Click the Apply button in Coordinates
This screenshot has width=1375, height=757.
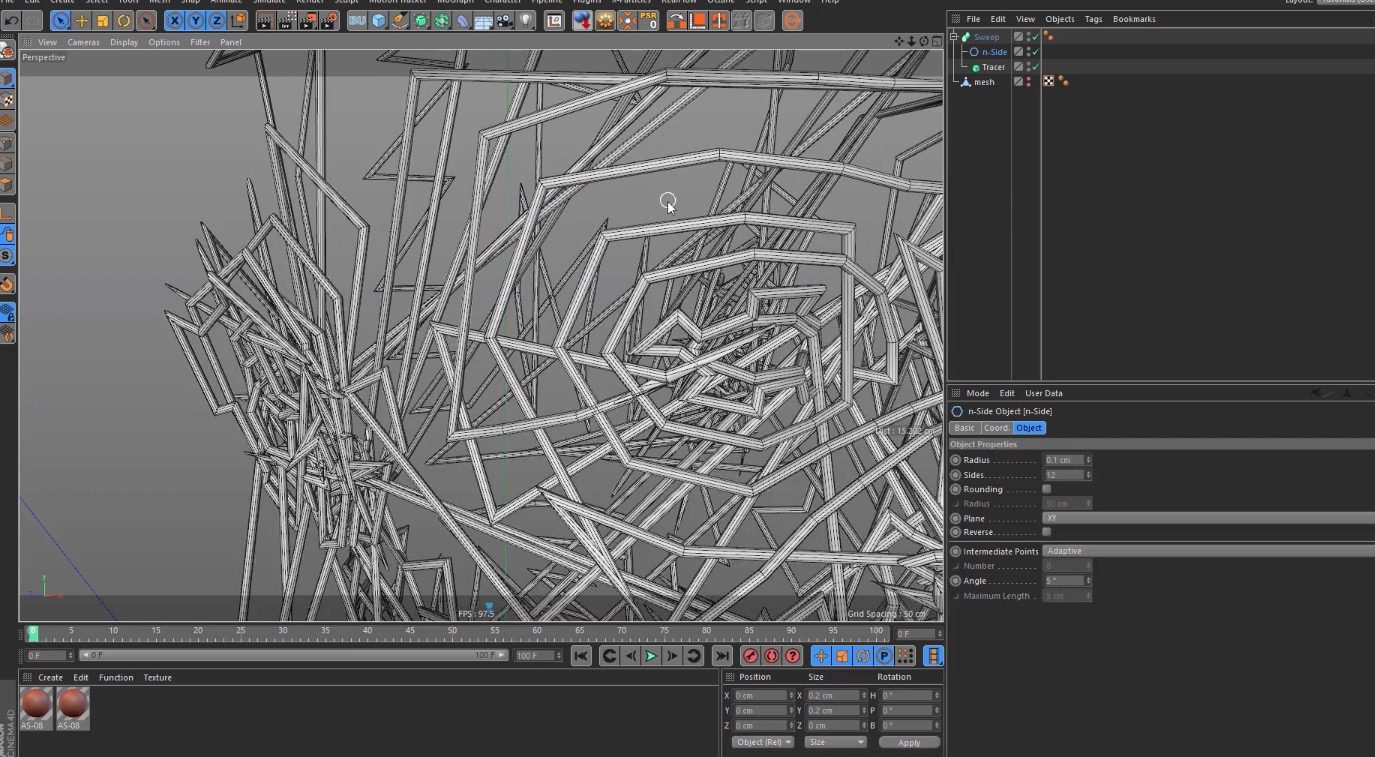tap(909, 743)
